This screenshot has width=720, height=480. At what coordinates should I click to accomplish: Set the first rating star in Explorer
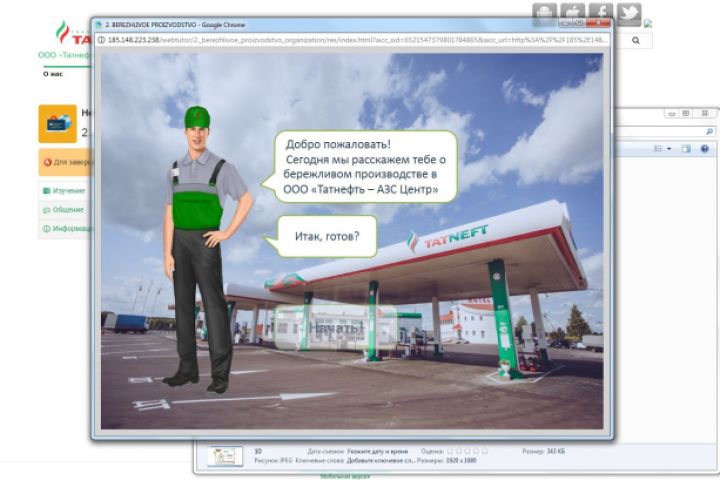[x=450, y=452]
